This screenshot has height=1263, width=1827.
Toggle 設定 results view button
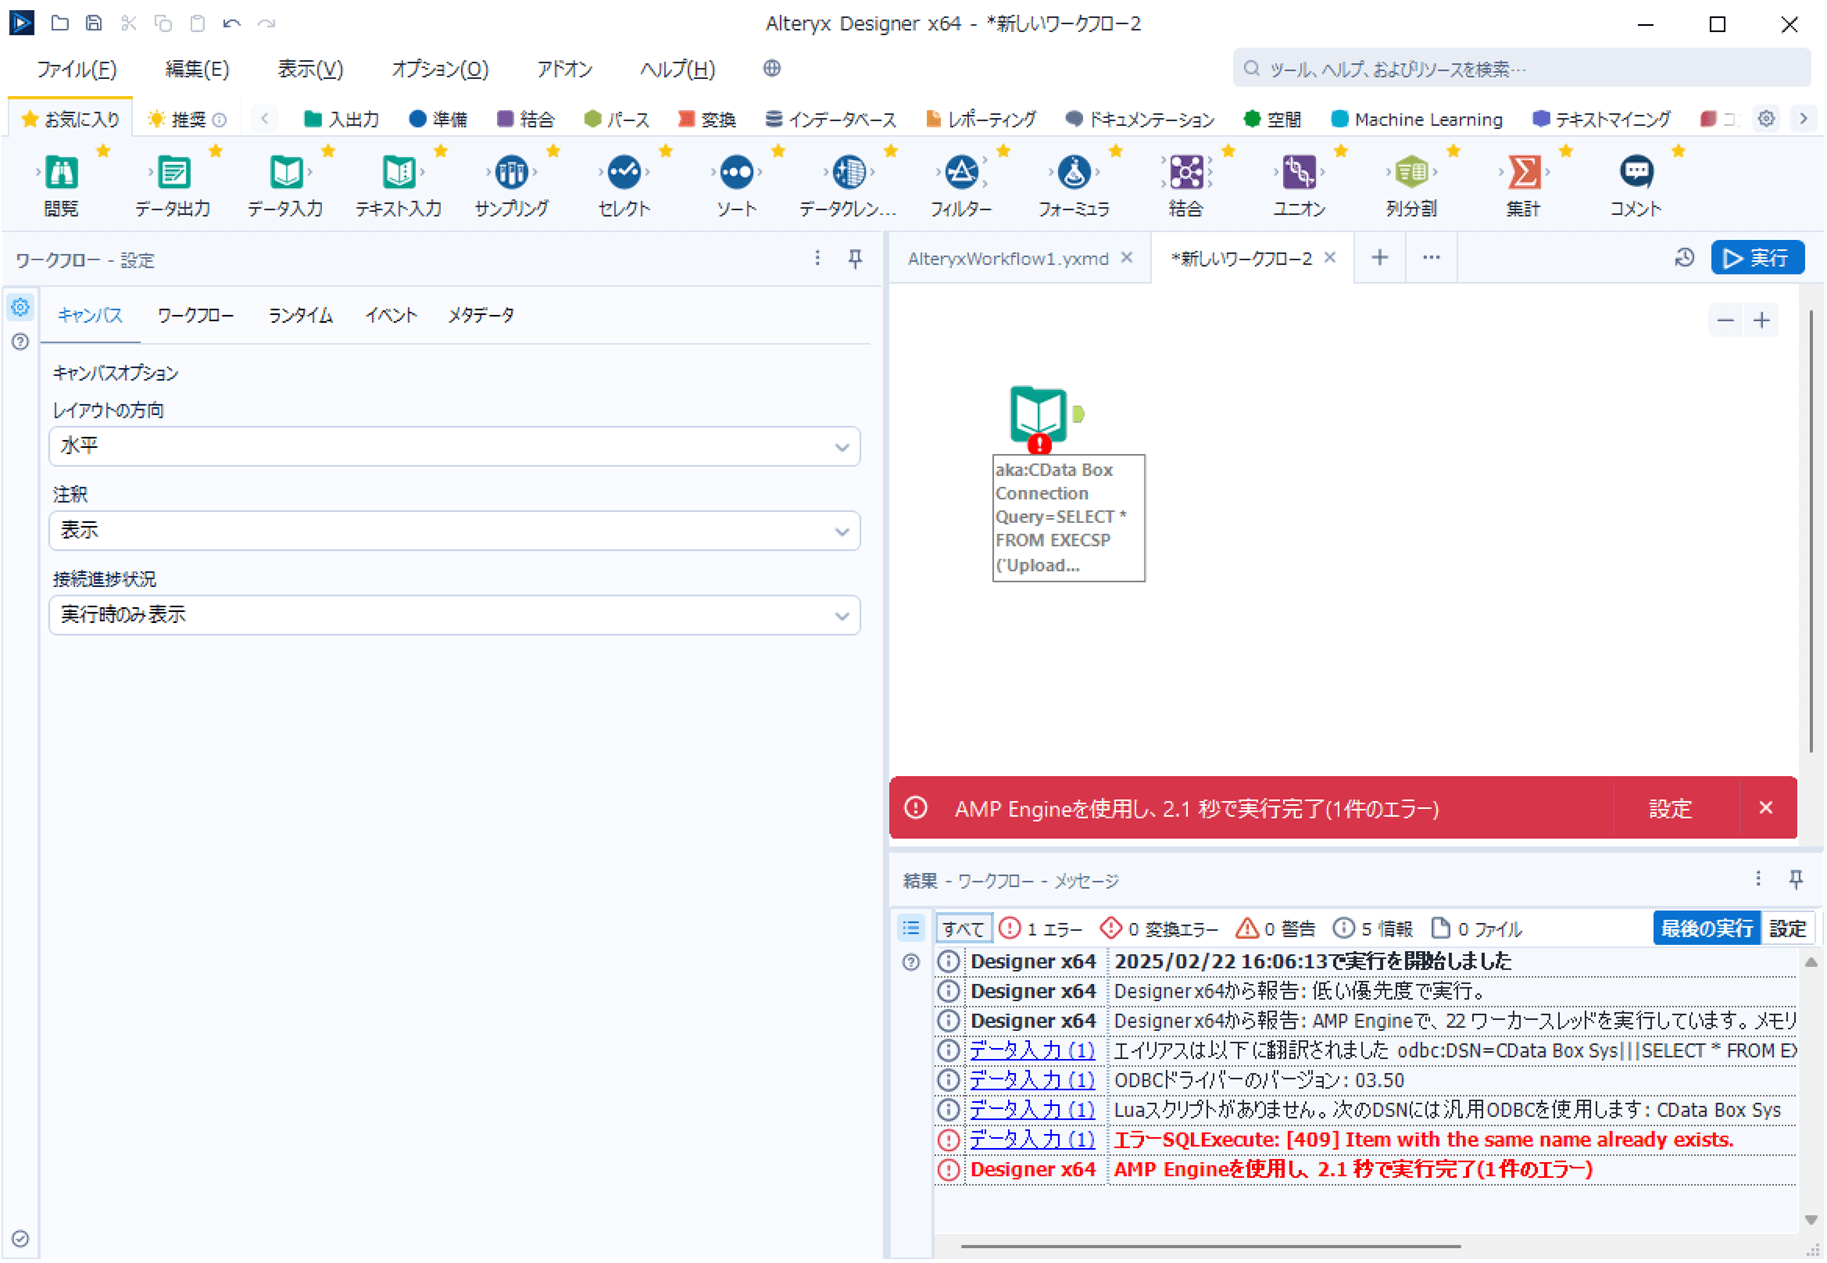pos(1787,928)
